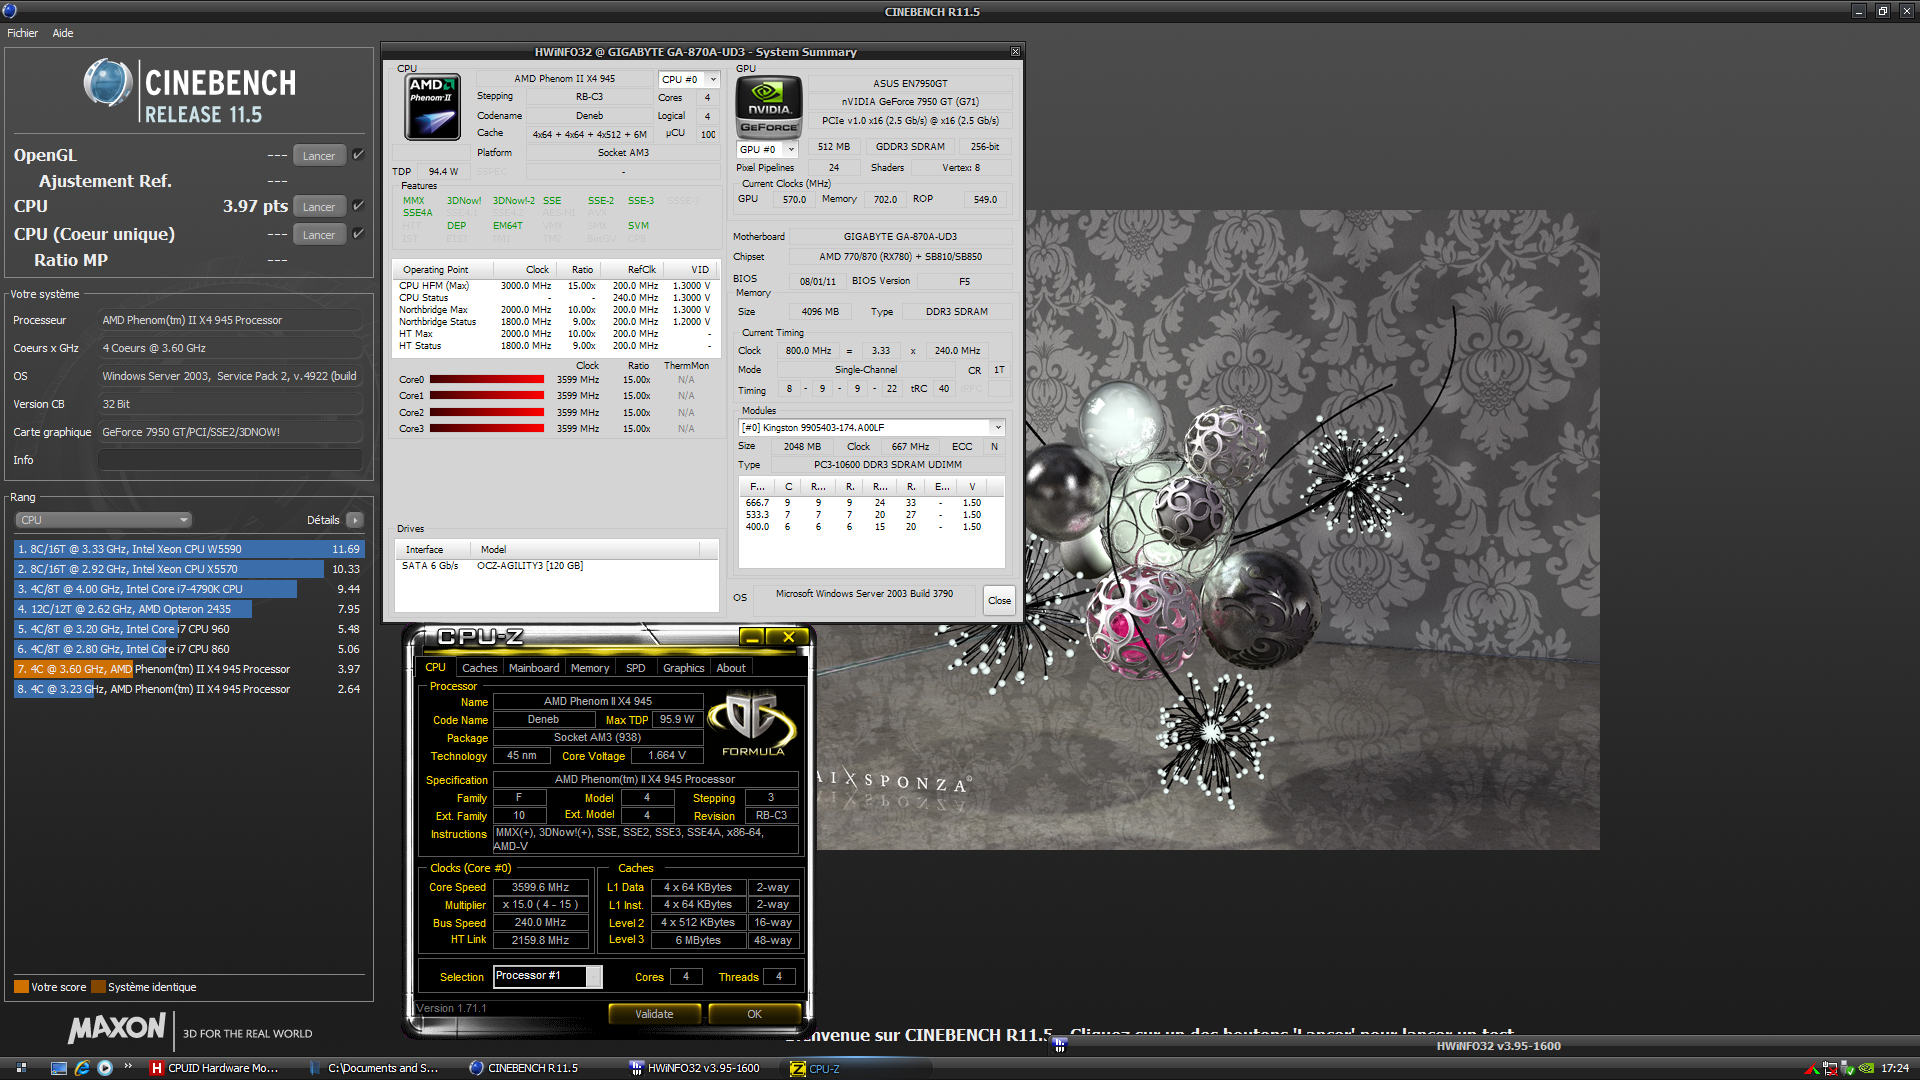Open the Aide menu
Viewport: 1920px width, 1080px height.
[63, 33]
